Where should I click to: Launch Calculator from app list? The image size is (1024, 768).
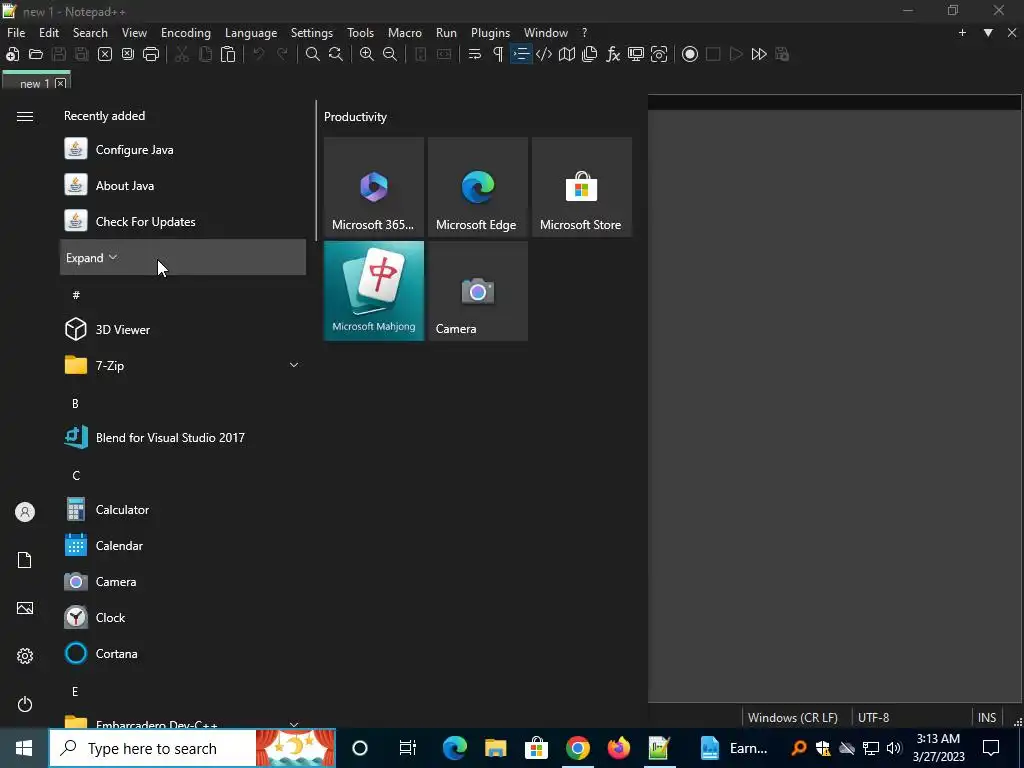pyautogui.click(x=183, y=509)
